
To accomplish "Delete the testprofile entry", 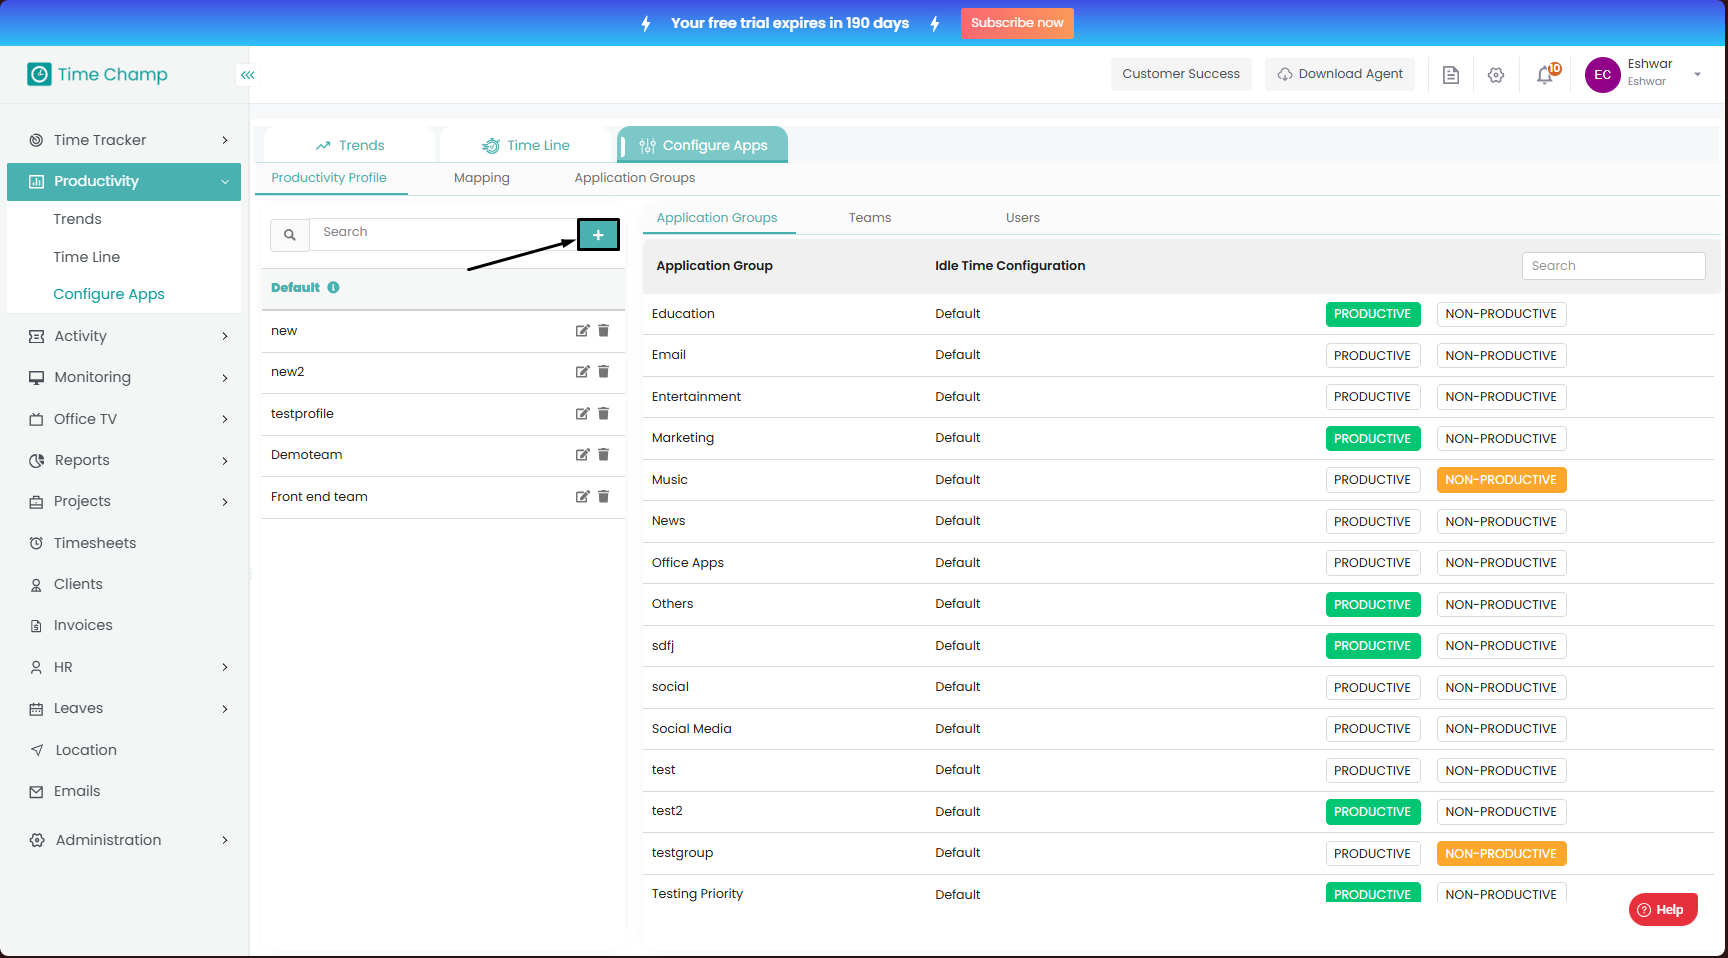I will (x=604, y=414).
